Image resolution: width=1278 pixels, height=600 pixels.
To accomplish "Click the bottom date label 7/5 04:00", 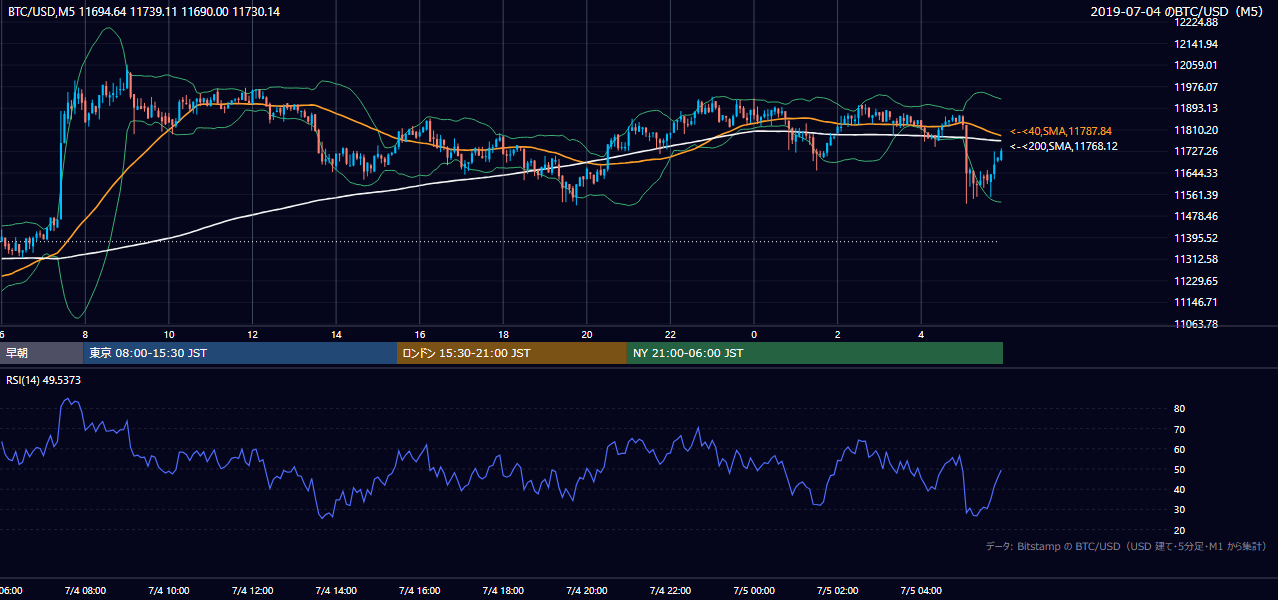I will click(921, 591).
